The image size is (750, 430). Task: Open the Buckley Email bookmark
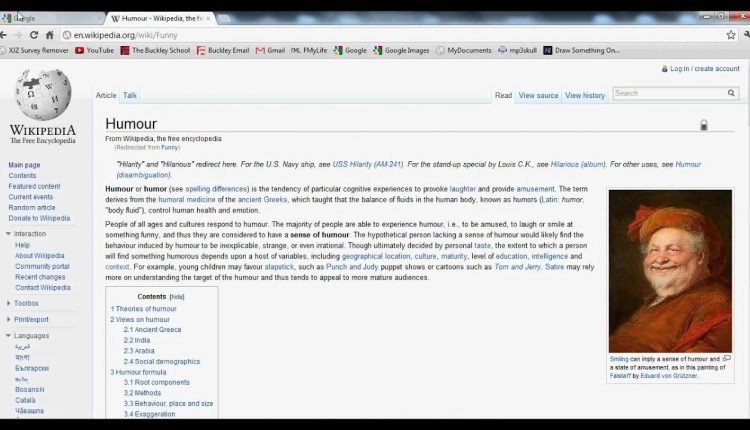click(223, 50)
